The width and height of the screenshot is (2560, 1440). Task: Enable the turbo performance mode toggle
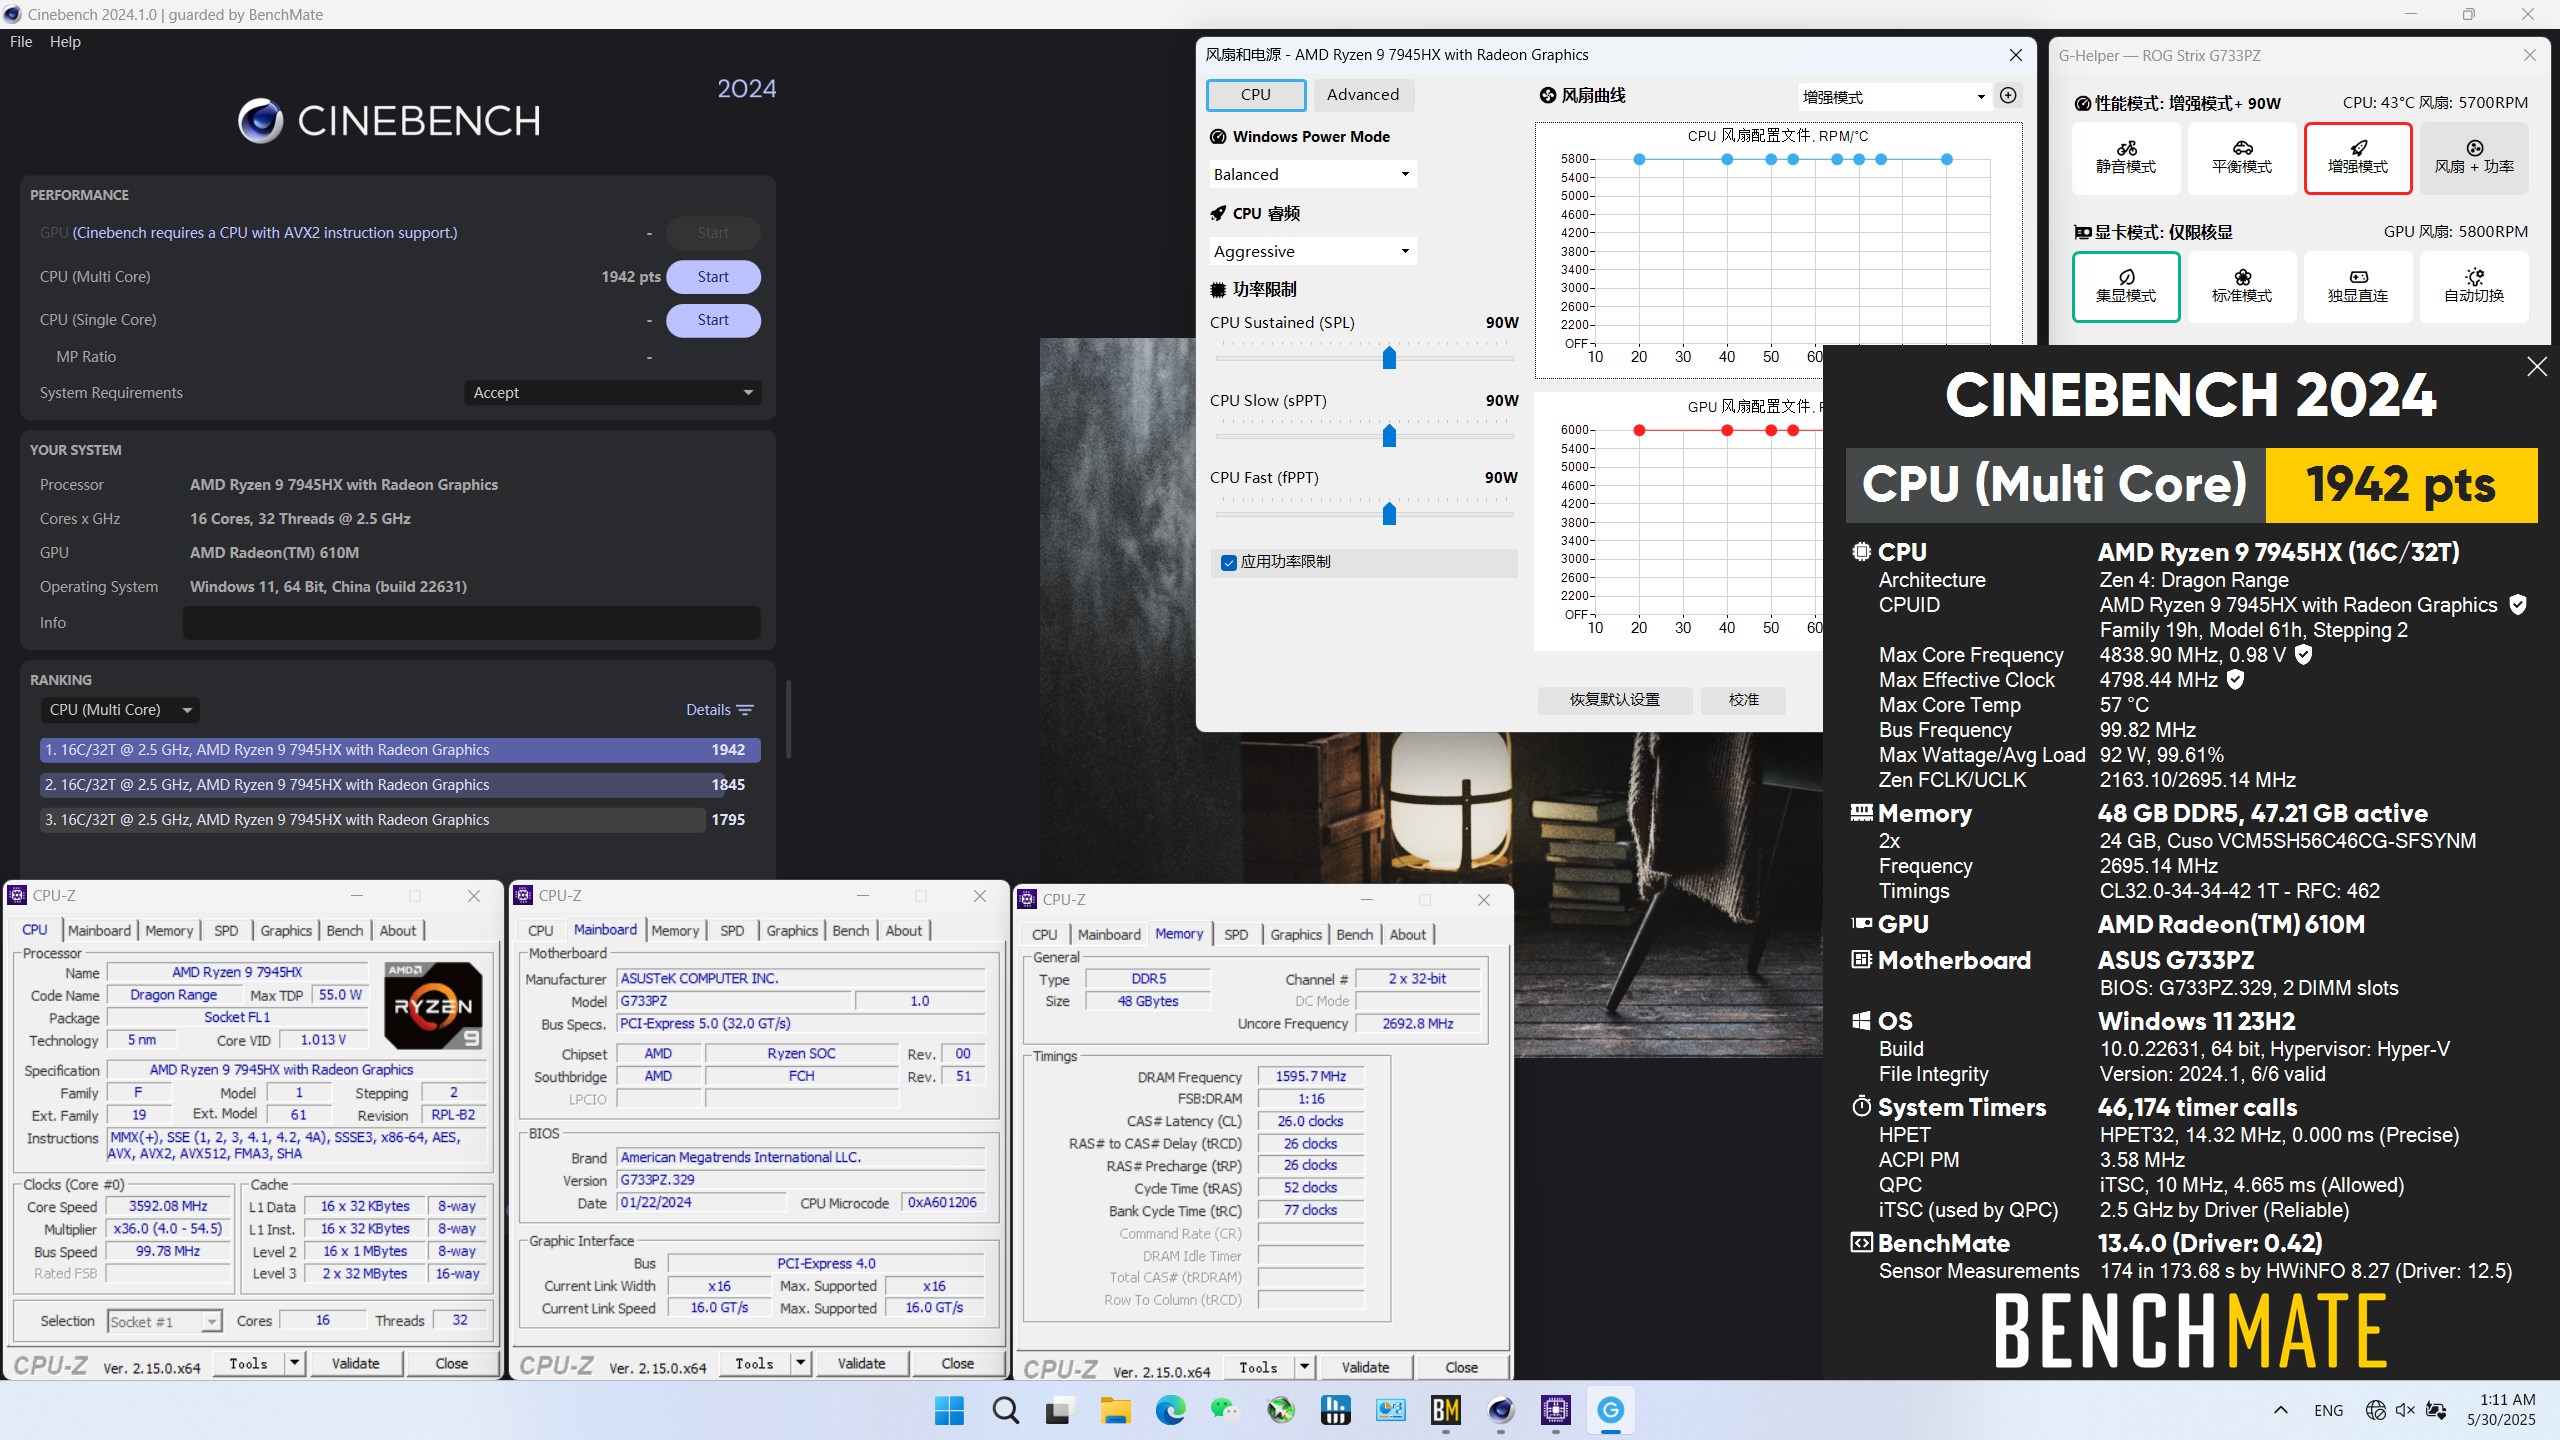[2357, 157]
